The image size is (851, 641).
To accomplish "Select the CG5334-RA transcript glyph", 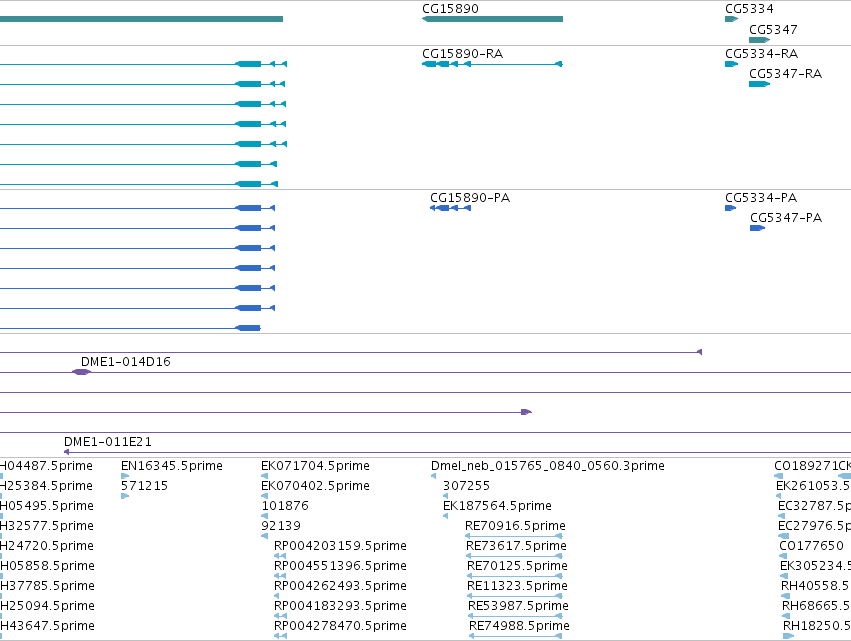I will pyautogui.click(x=731, y=64).
